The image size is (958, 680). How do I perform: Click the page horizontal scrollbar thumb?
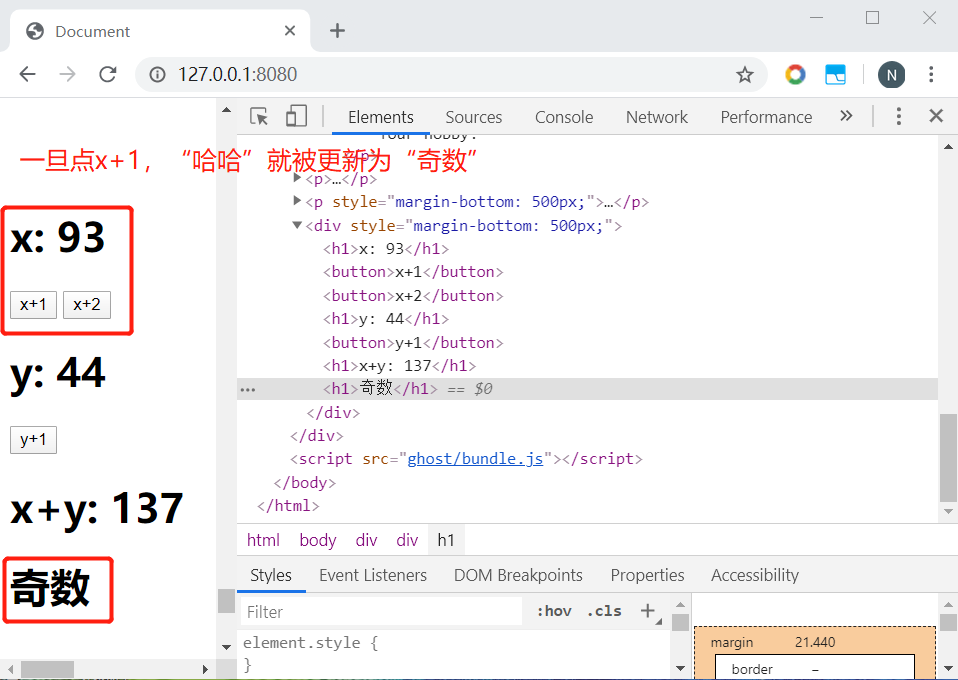pos(48,668)
